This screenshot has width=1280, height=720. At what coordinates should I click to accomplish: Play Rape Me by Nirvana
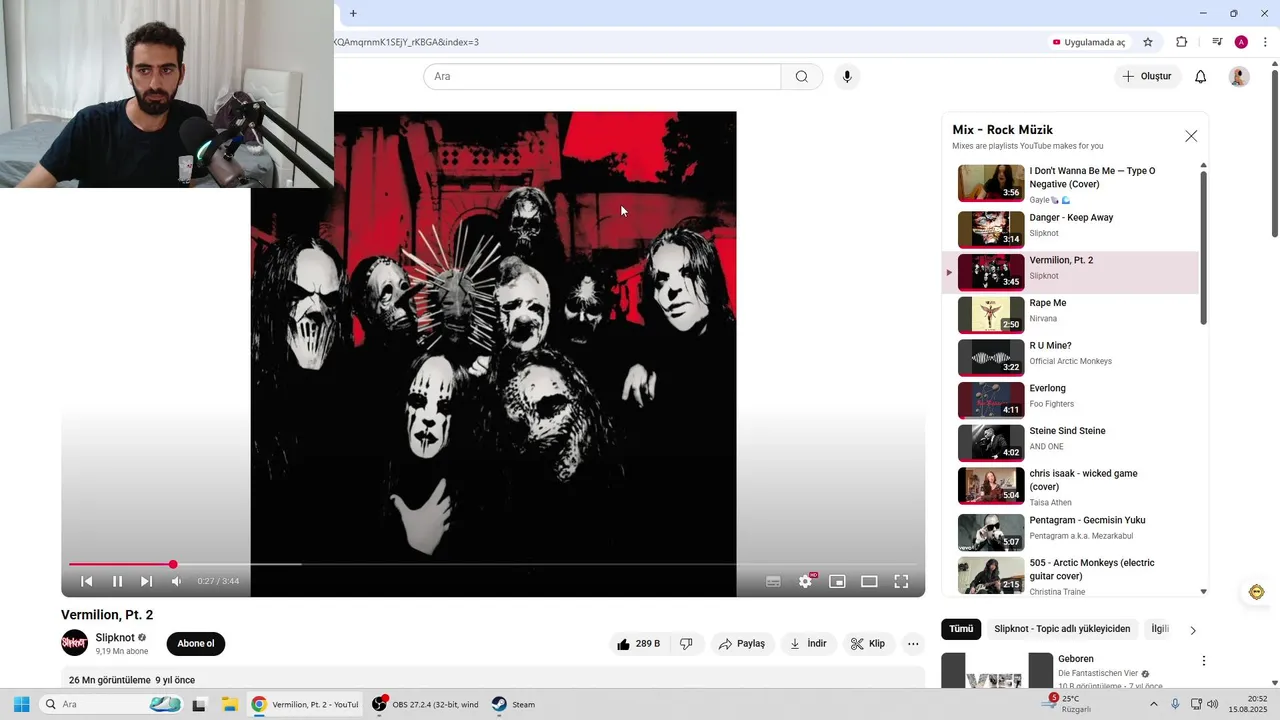tap(1070, 315)
